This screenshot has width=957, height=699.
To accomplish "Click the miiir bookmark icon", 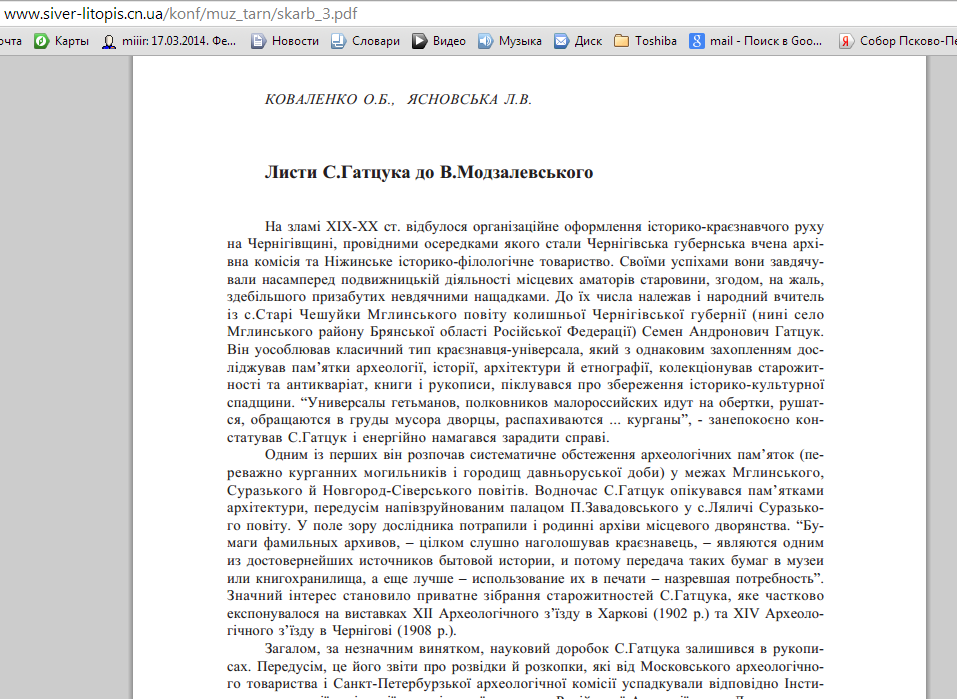I will [x=109, y=42].
